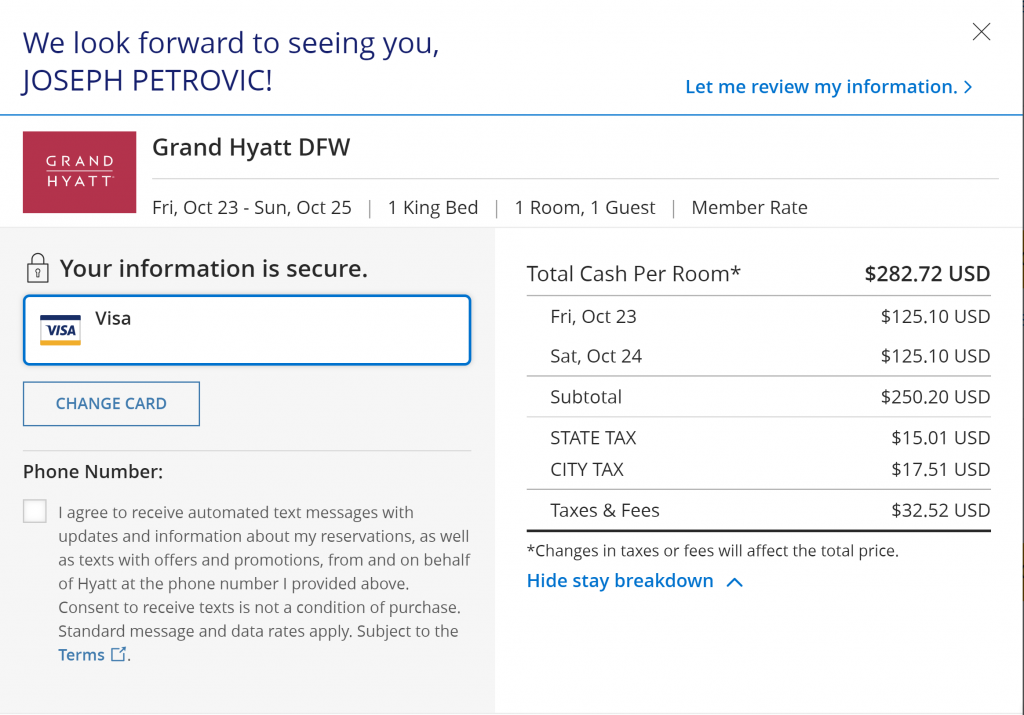Click the 'Grand Hyatt DFW' hotel name
This screenshot has height=715, width=1024.
[x=251, y=148]
